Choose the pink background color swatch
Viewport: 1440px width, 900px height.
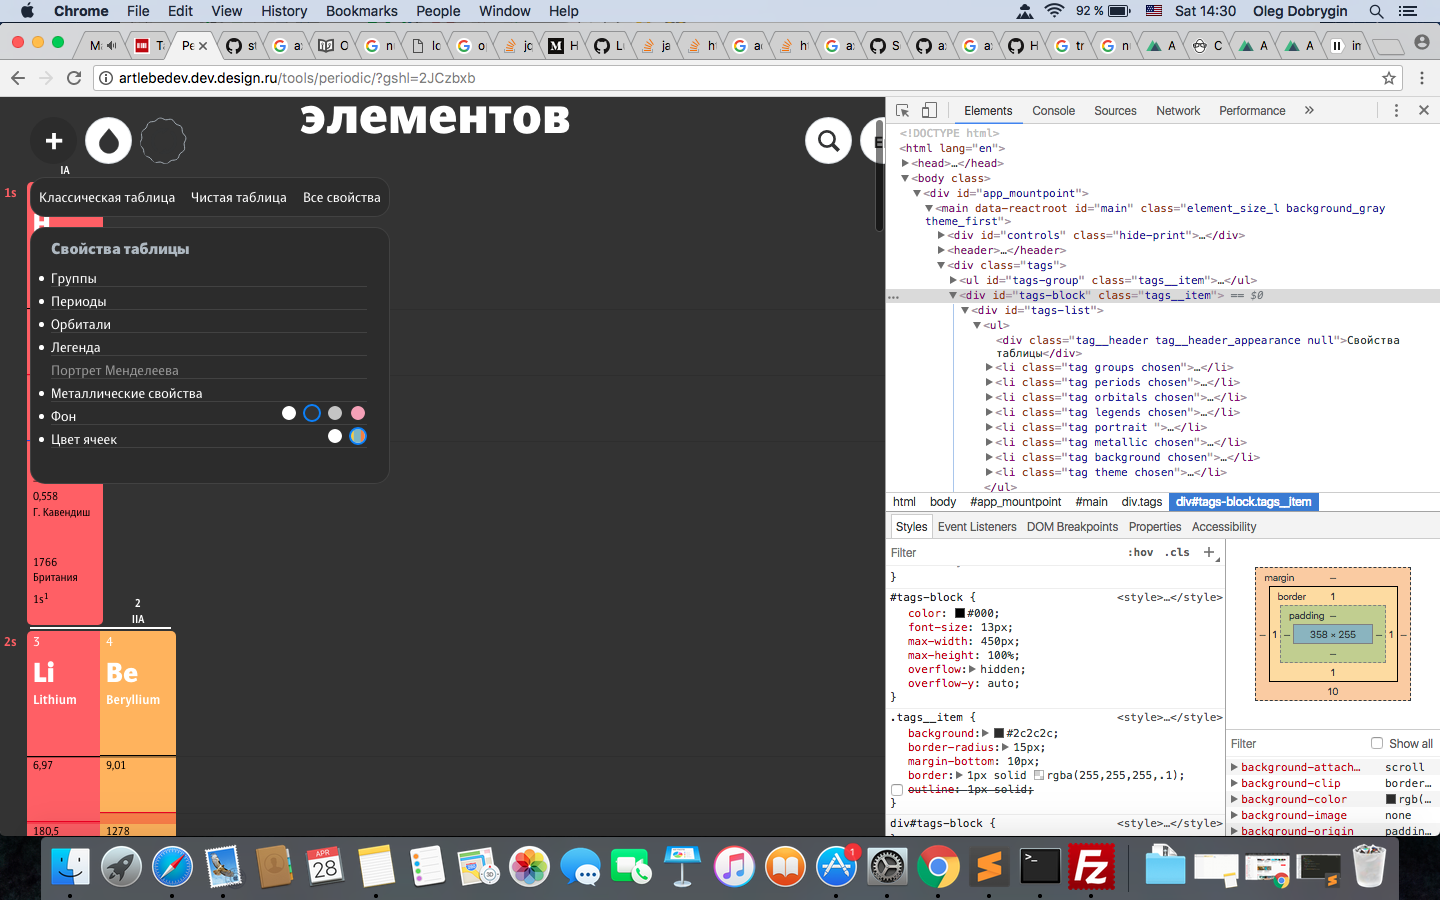pyautogui.click(x=358, y=413)
